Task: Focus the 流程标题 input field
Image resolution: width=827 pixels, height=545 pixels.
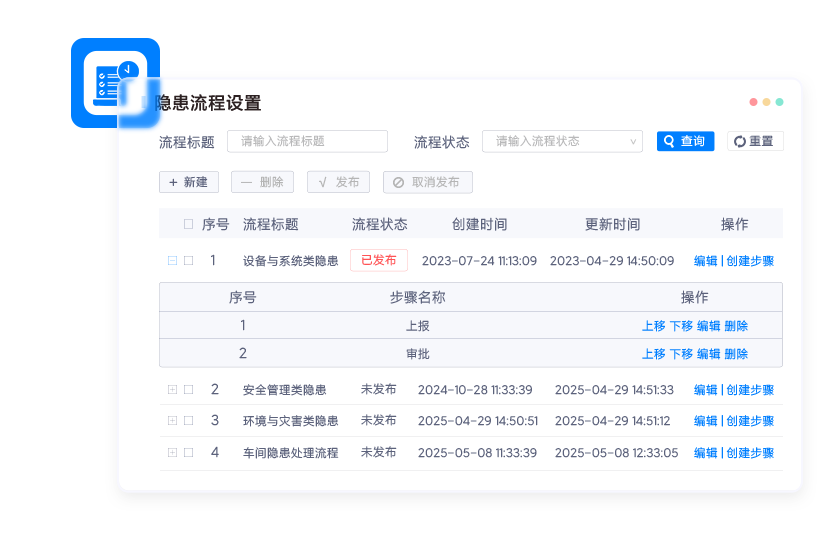Action: click(x=307, y=141)
